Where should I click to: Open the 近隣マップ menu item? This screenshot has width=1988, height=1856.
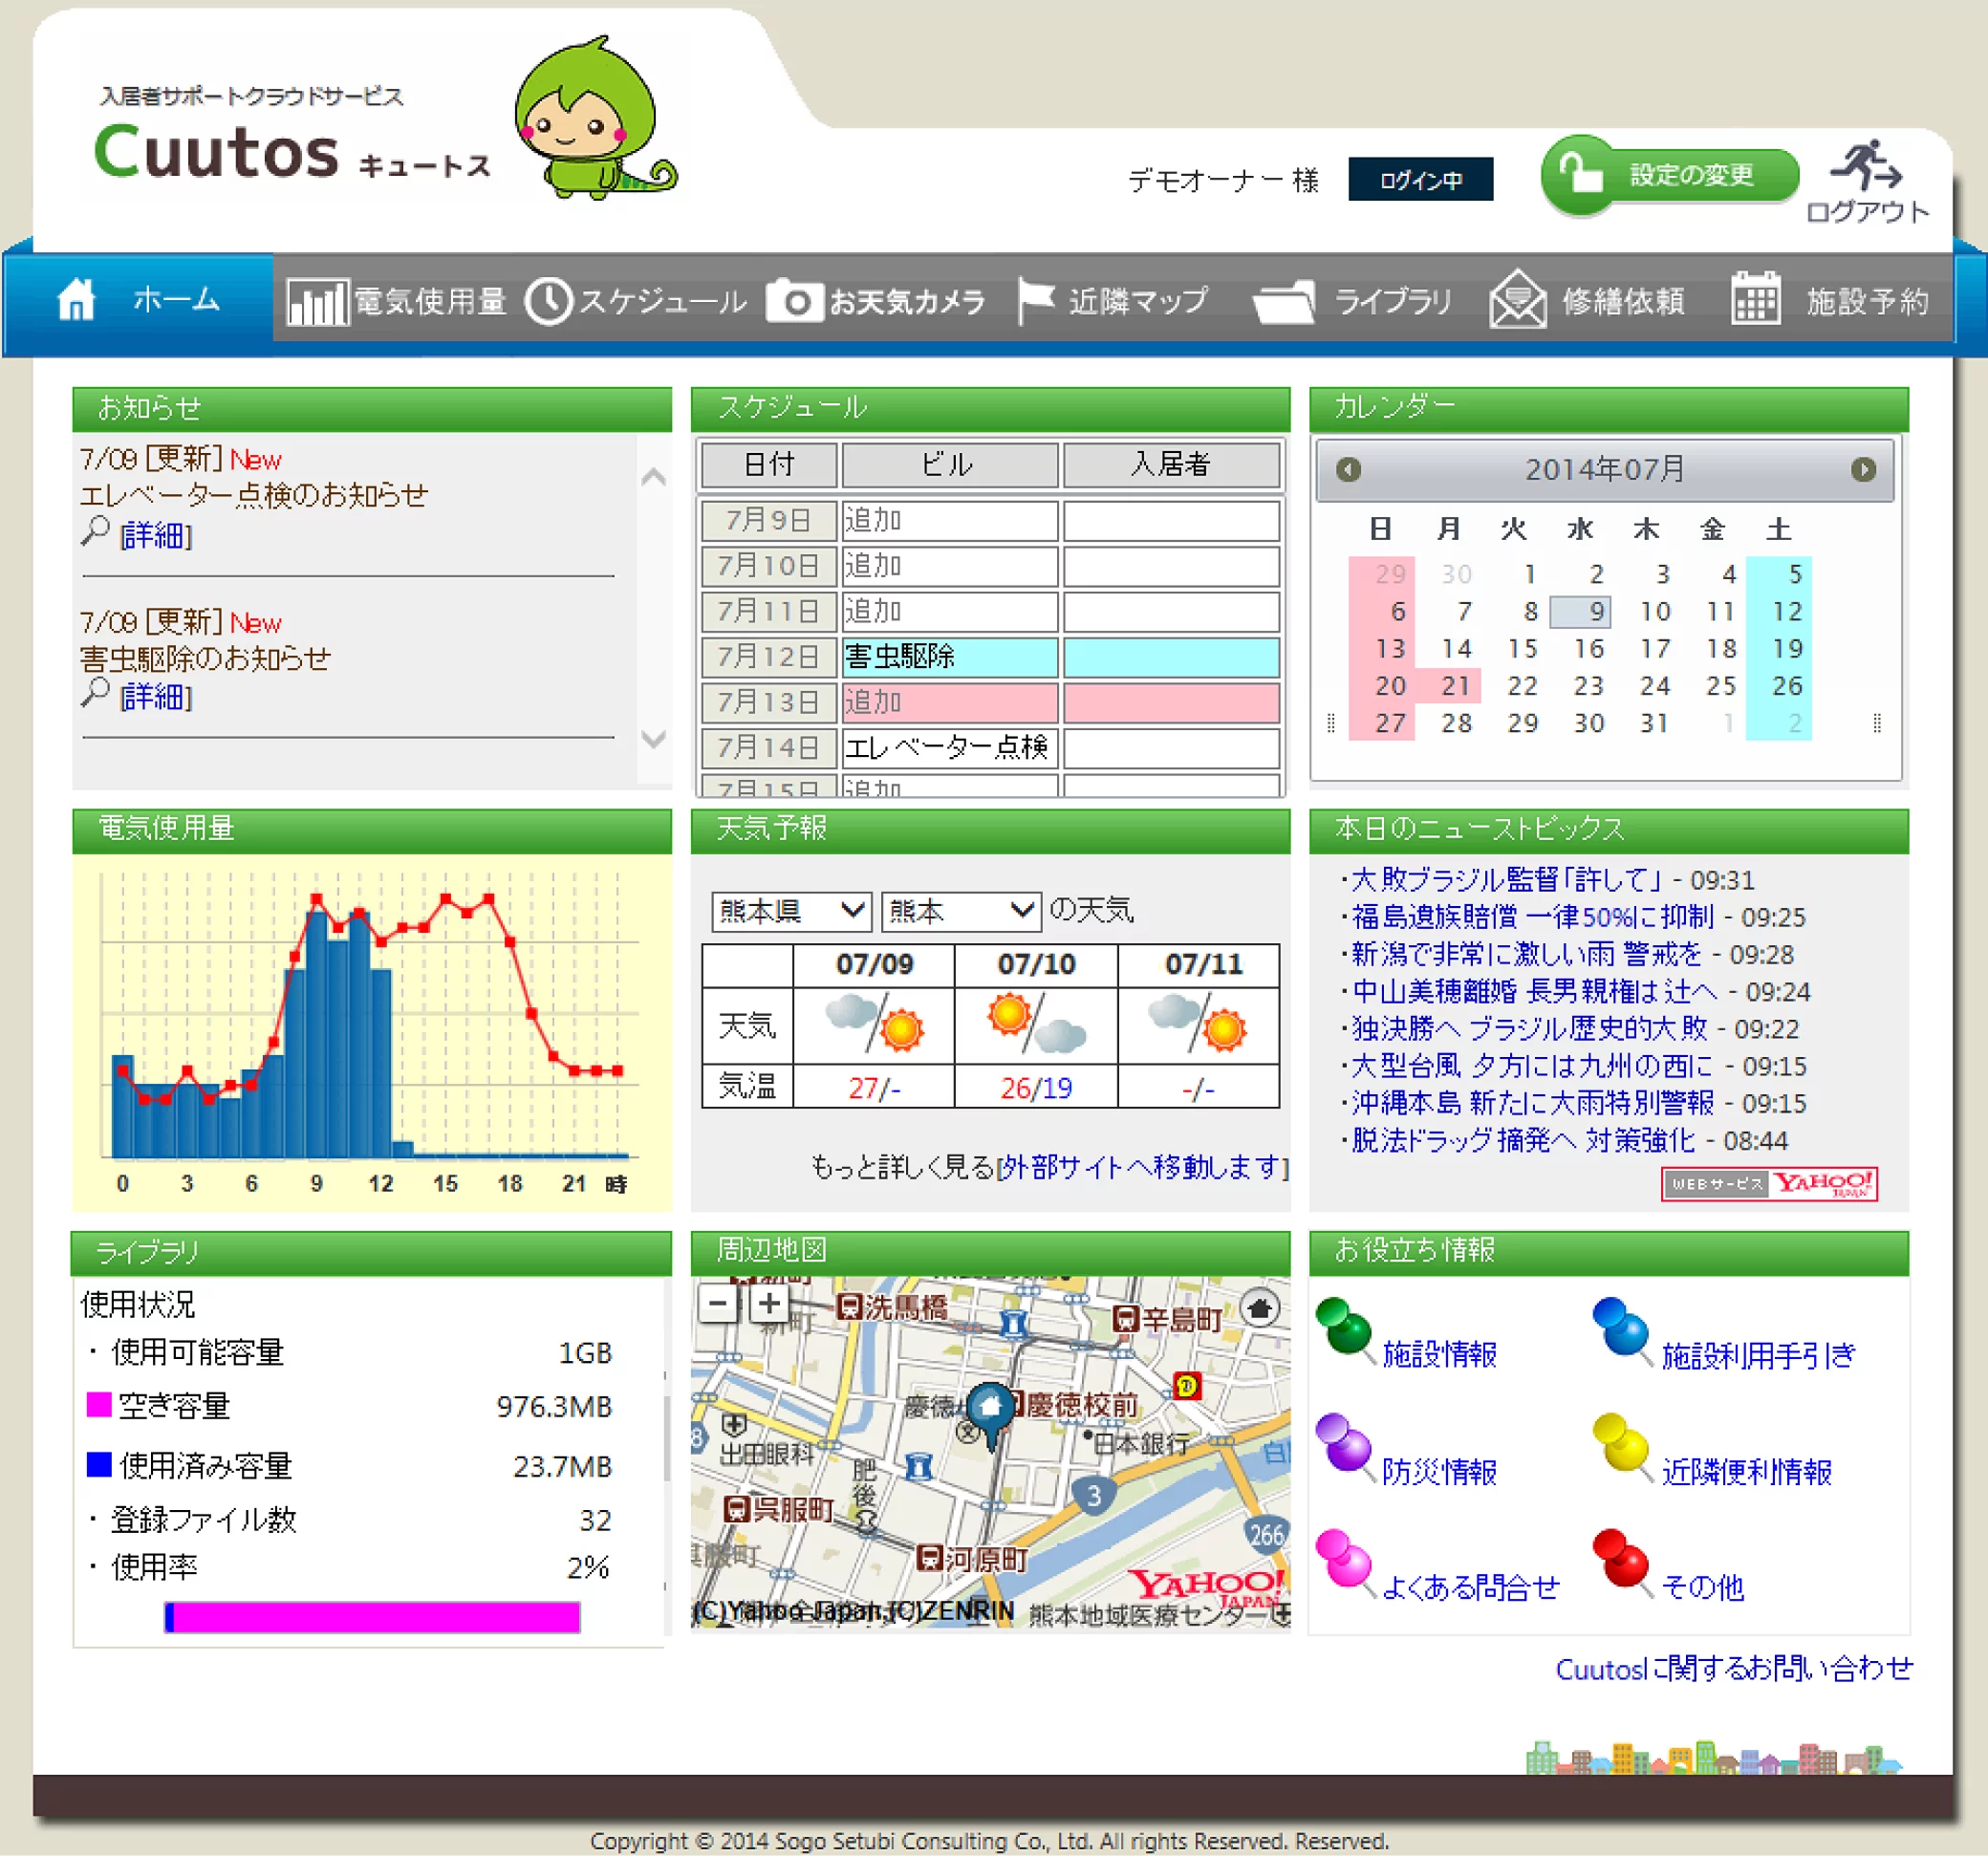click(x=1113, y=301)
